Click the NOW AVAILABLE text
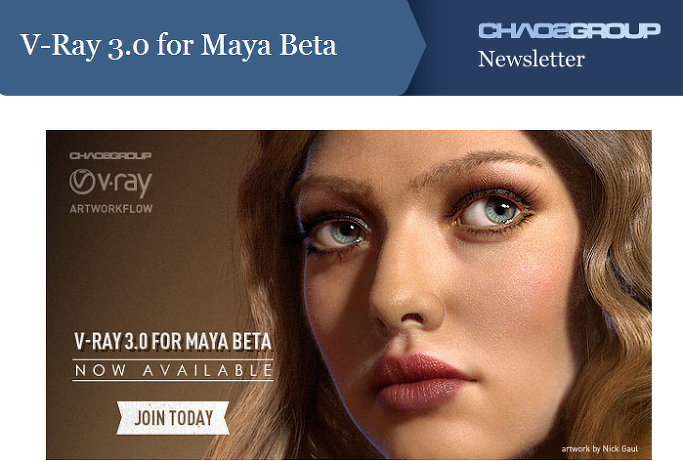The height and width of the screenshot is (461, 683). (x=173, y=370)
